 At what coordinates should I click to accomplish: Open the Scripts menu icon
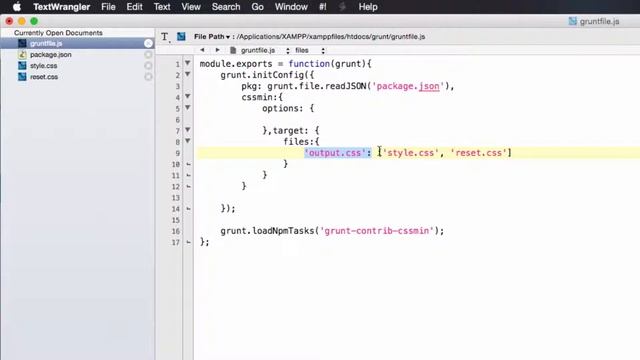(x=342, y=7)
